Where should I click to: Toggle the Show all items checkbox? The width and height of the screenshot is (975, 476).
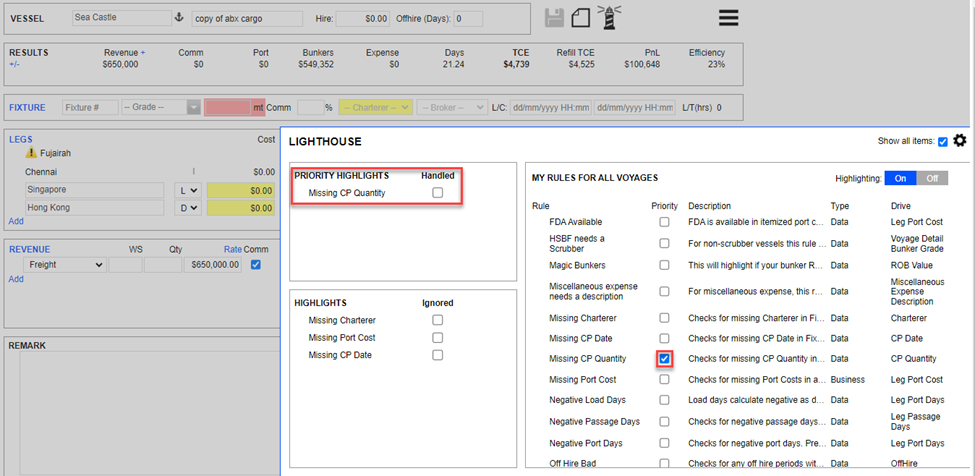tap(943, 142)
